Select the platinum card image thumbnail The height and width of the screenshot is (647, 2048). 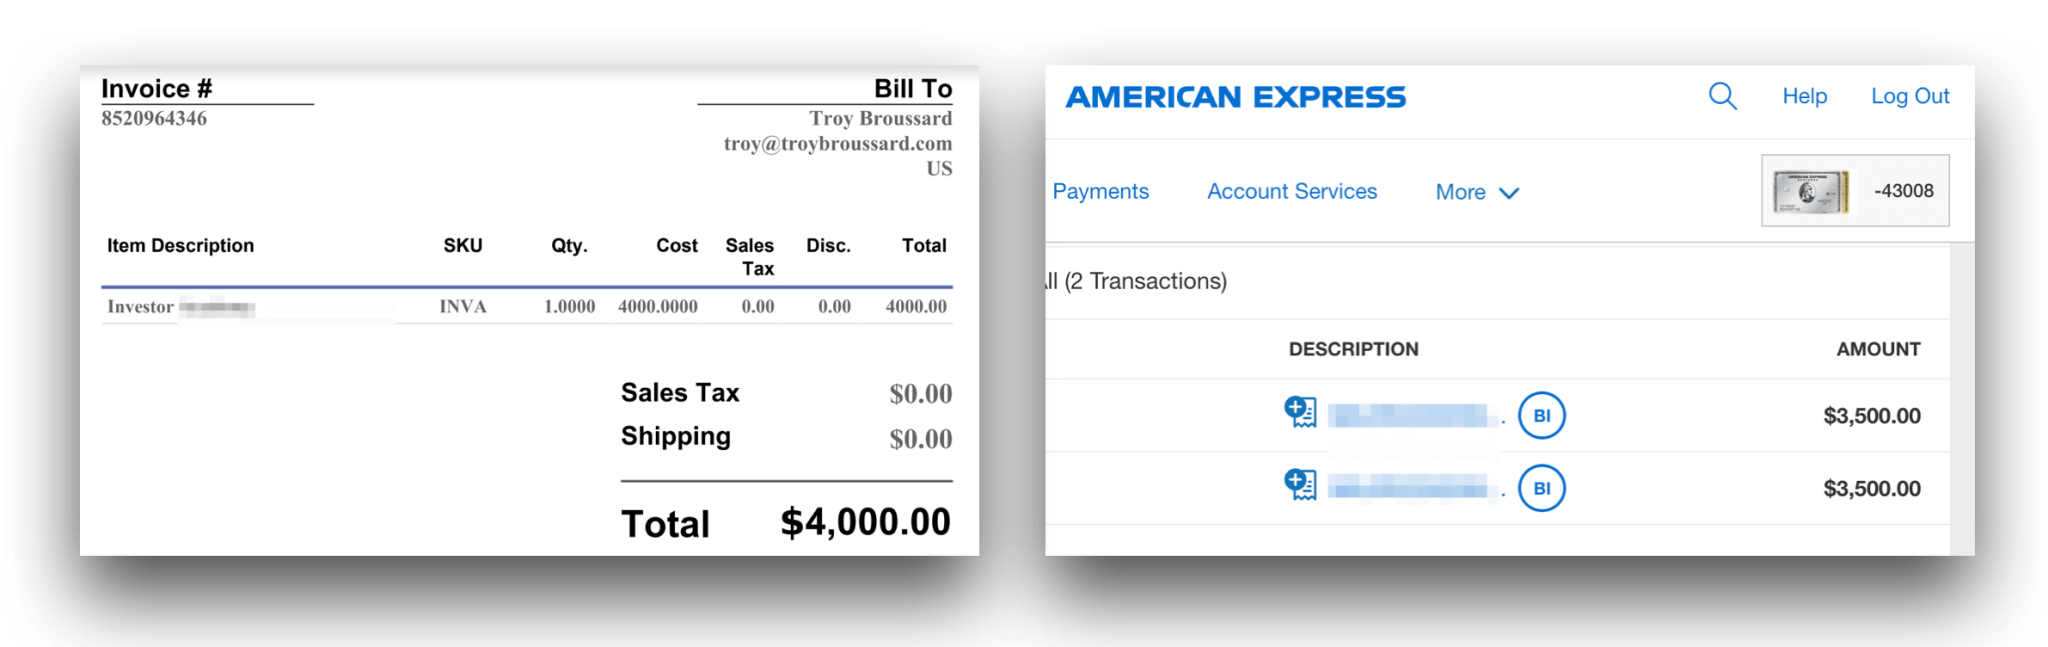[1811, 191]
